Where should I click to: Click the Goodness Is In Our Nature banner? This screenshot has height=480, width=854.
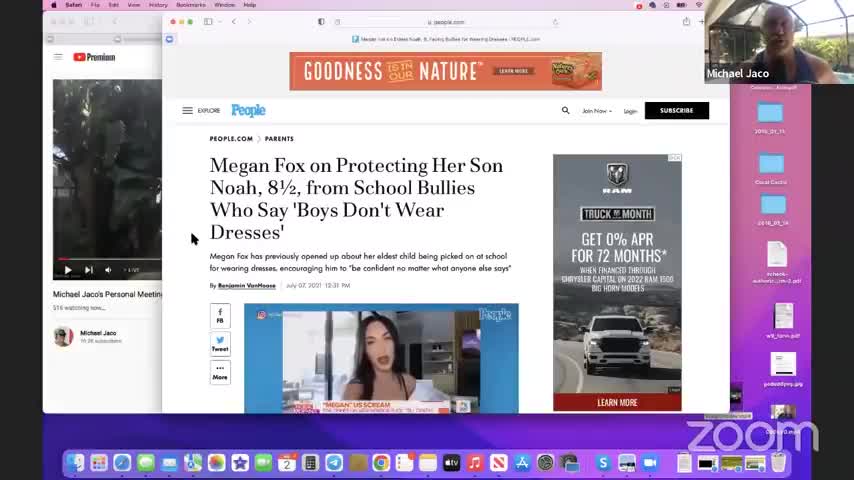click(x=446, y=71)
